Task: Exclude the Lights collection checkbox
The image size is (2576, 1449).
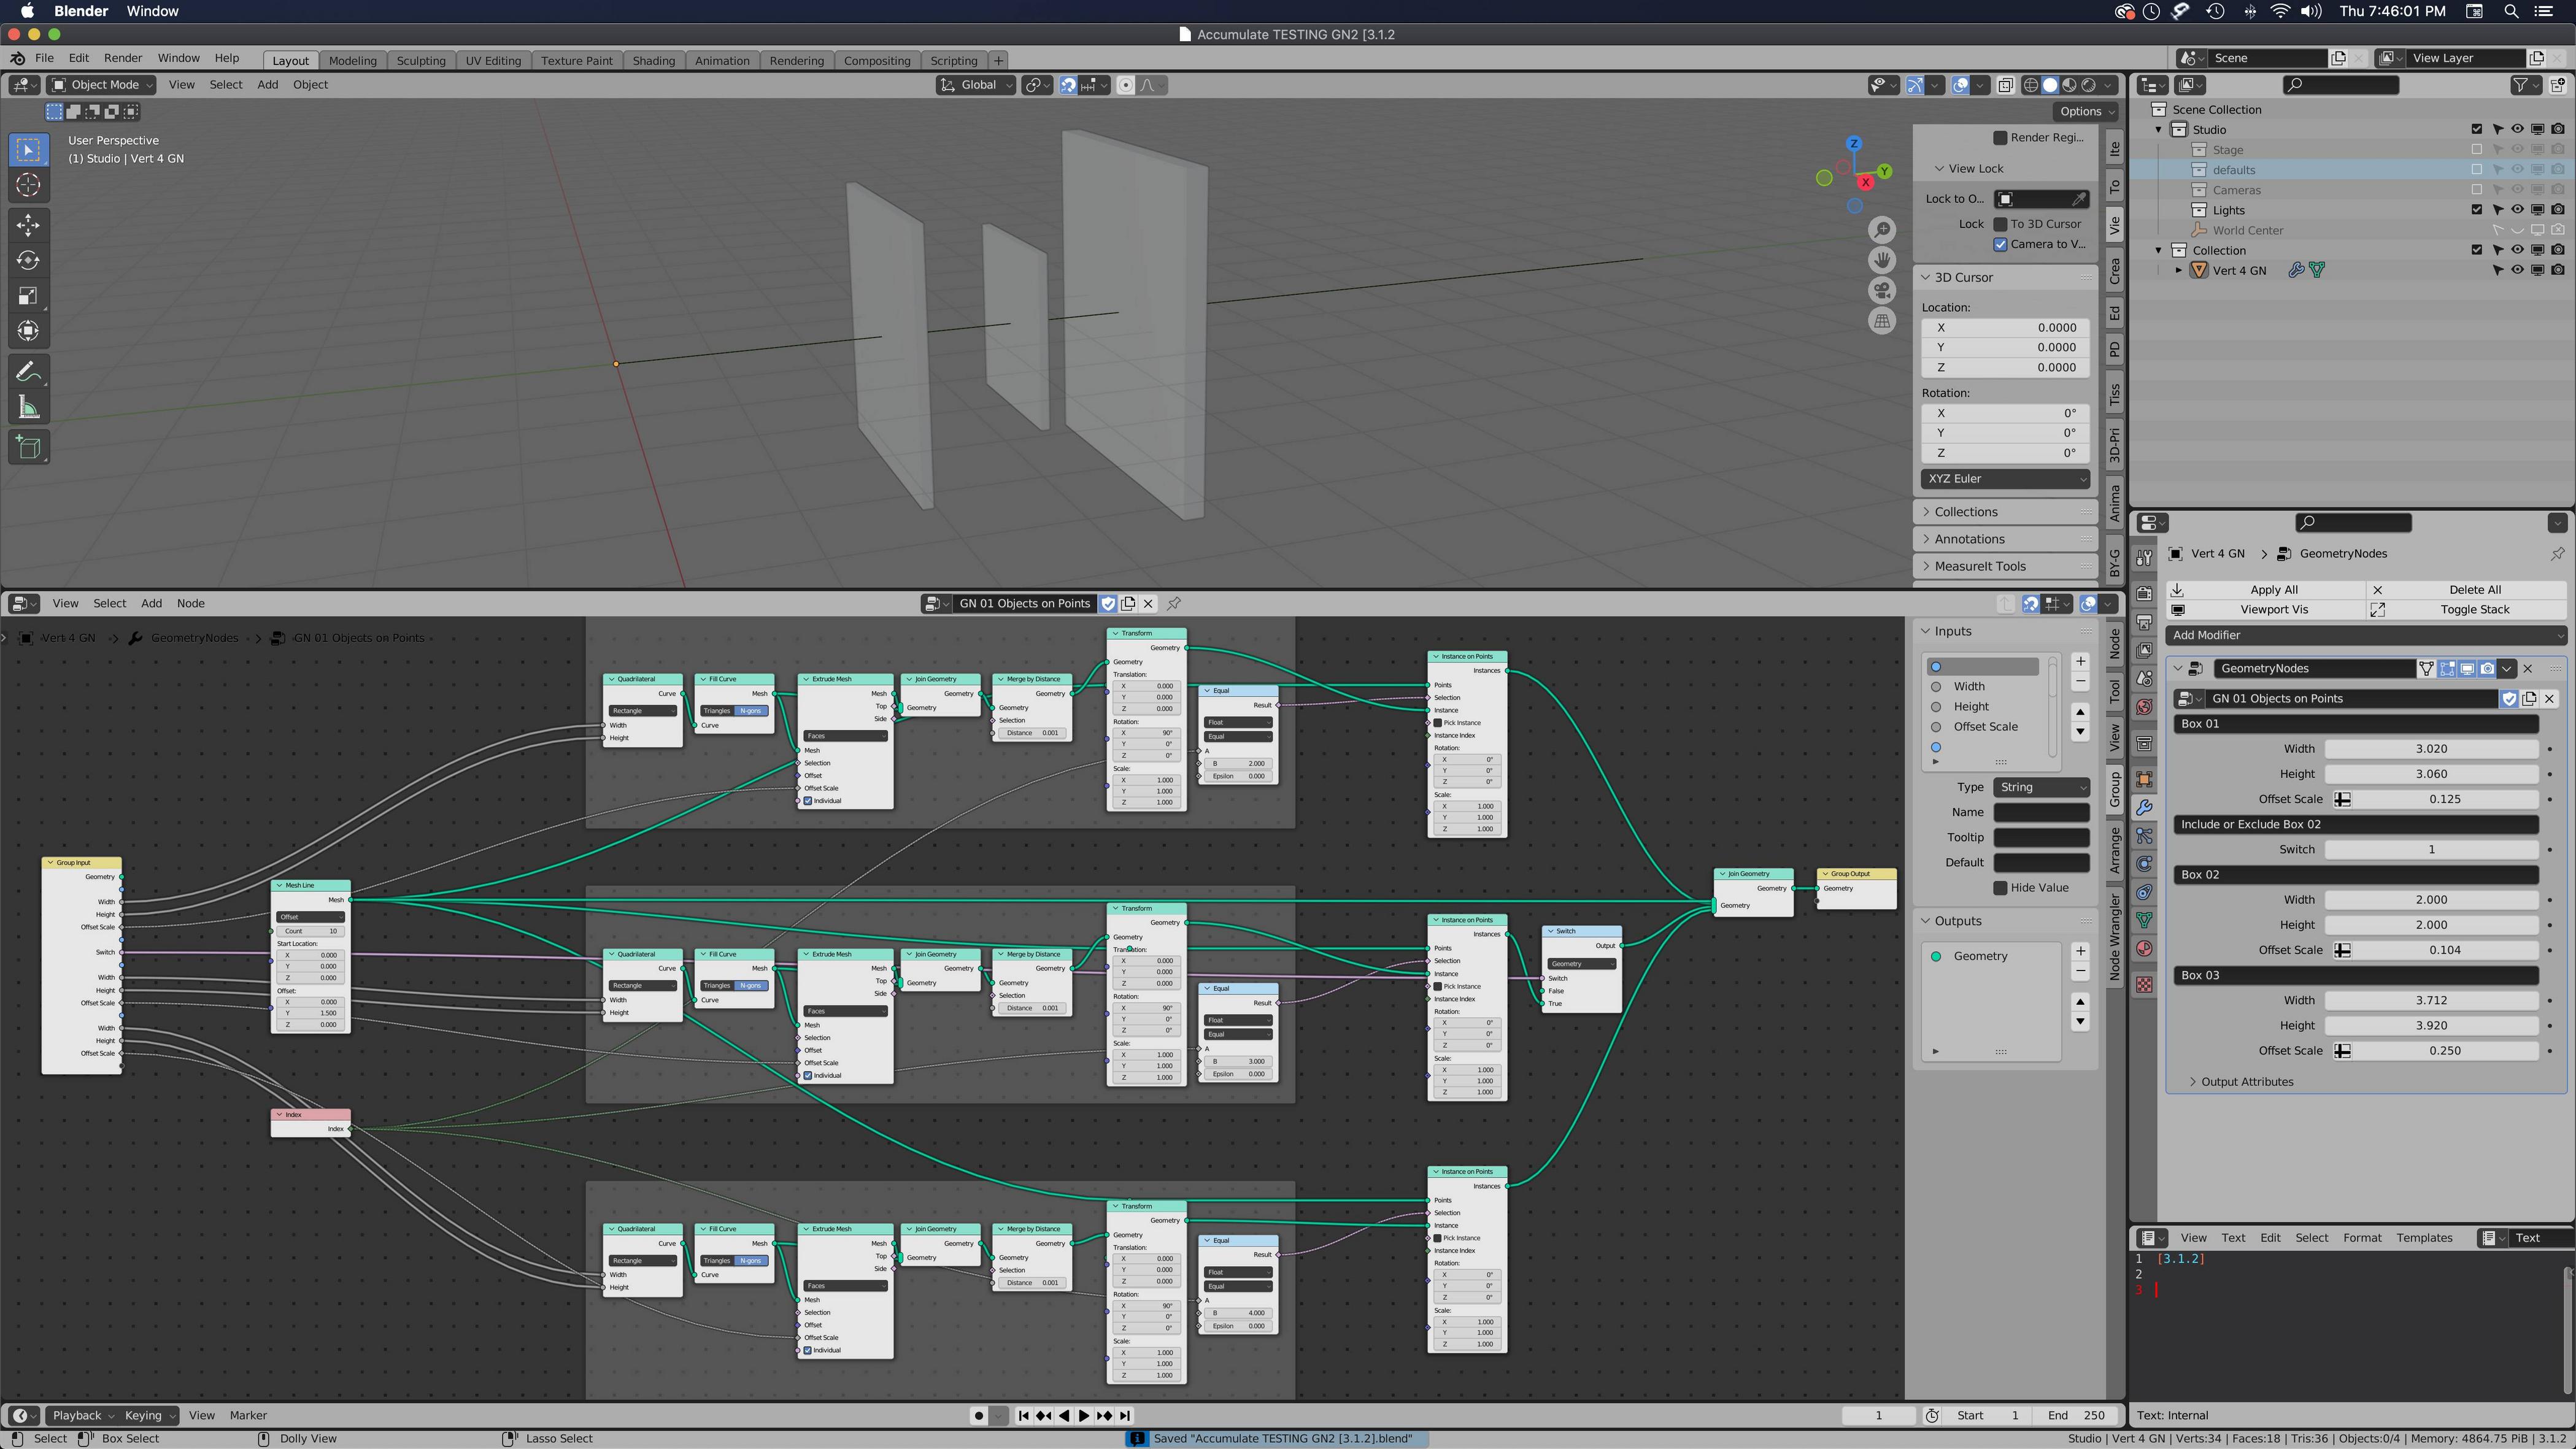Action: 2477,210
